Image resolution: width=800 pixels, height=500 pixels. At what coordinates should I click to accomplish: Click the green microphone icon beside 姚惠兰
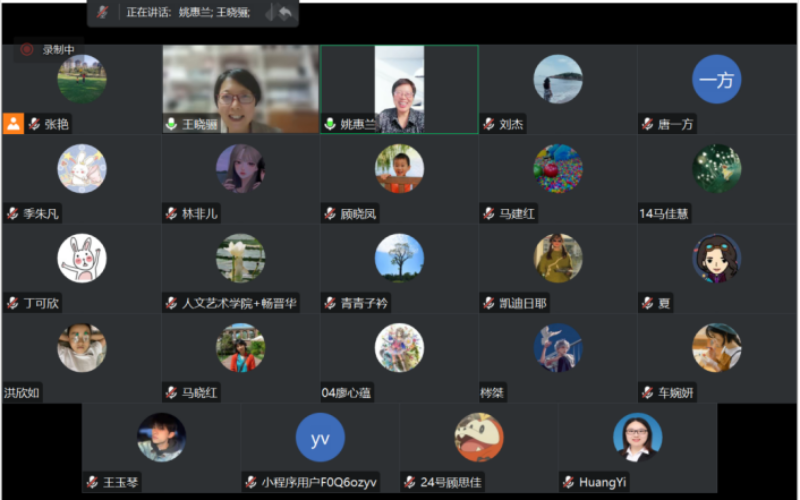330,125
